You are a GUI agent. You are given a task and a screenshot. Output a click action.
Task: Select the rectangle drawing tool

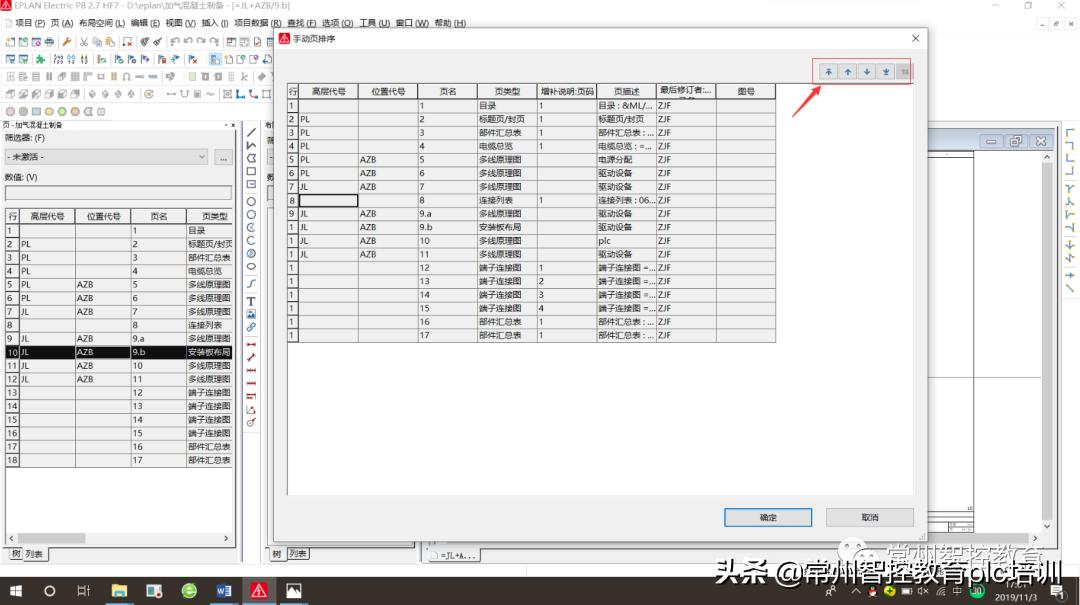coord(251,171)
